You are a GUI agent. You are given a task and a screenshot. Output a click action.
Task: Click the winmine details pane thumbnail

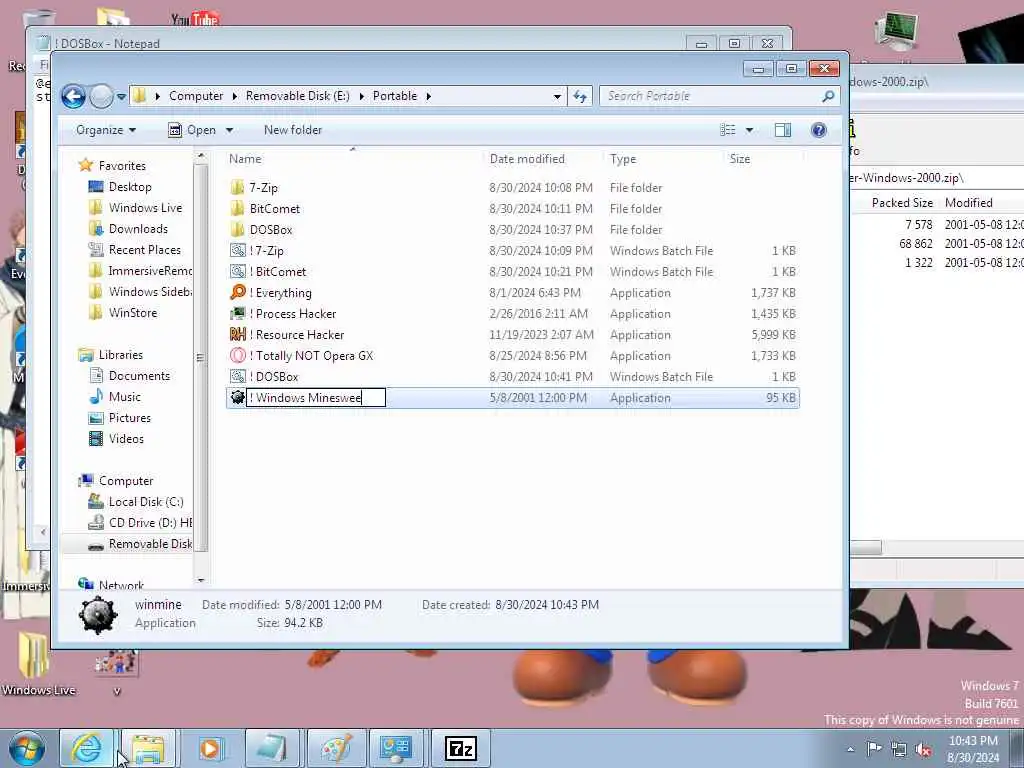click(x=98, y=614)
